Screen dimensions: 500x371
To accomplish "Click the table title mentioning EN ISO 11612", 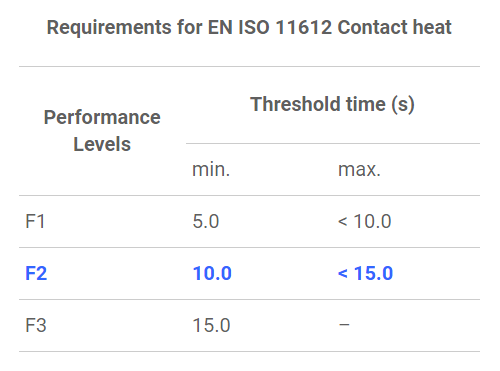I will click(249, 27).
